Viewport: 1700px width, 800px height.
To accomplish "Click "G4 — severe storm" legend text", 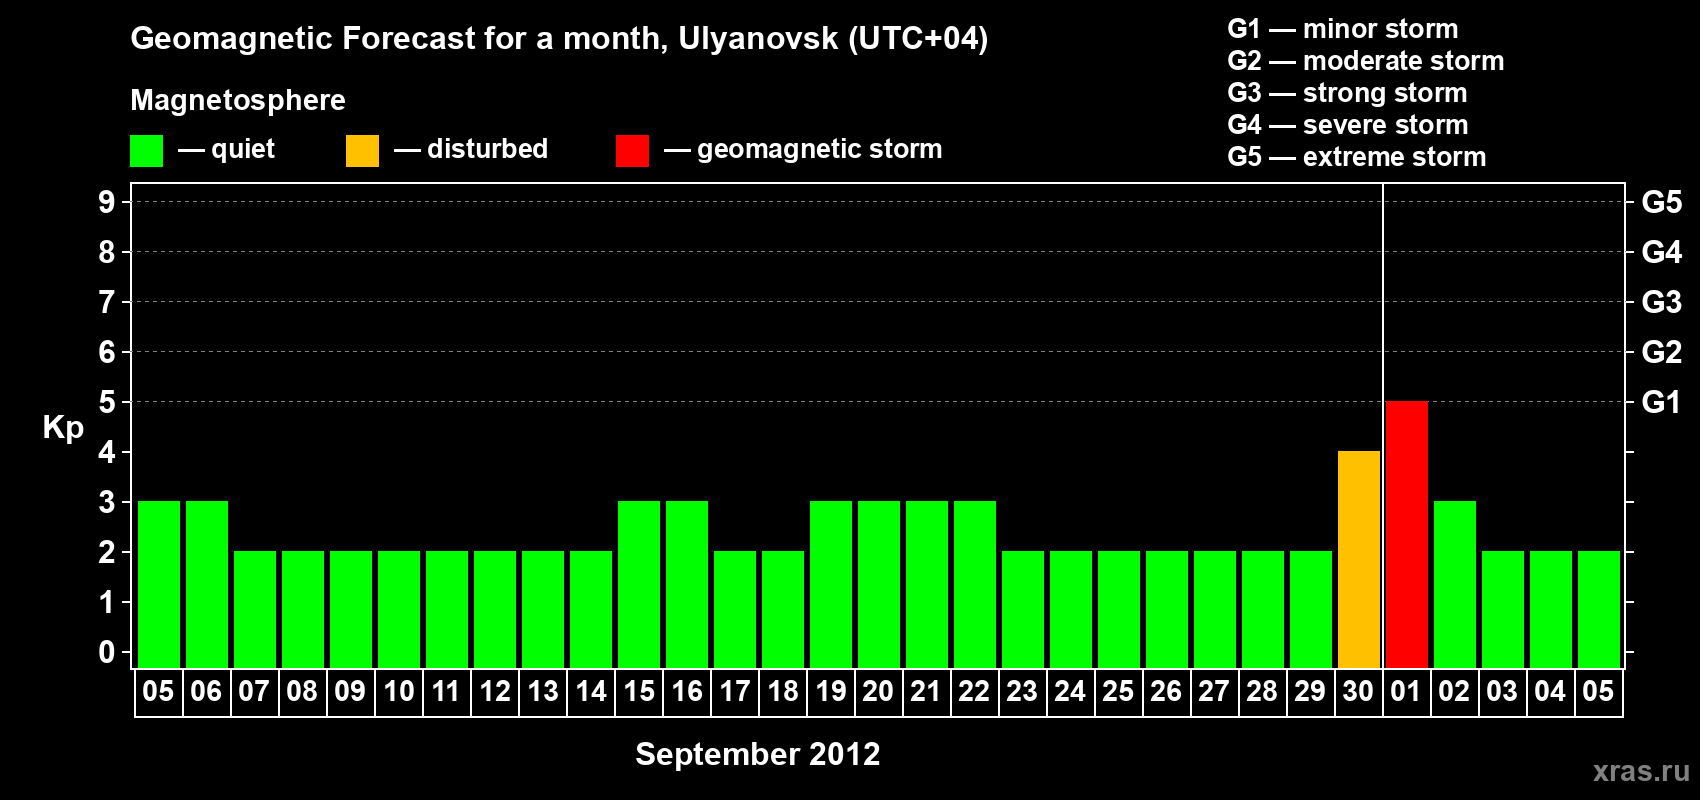I will [x=1347, y=125].
